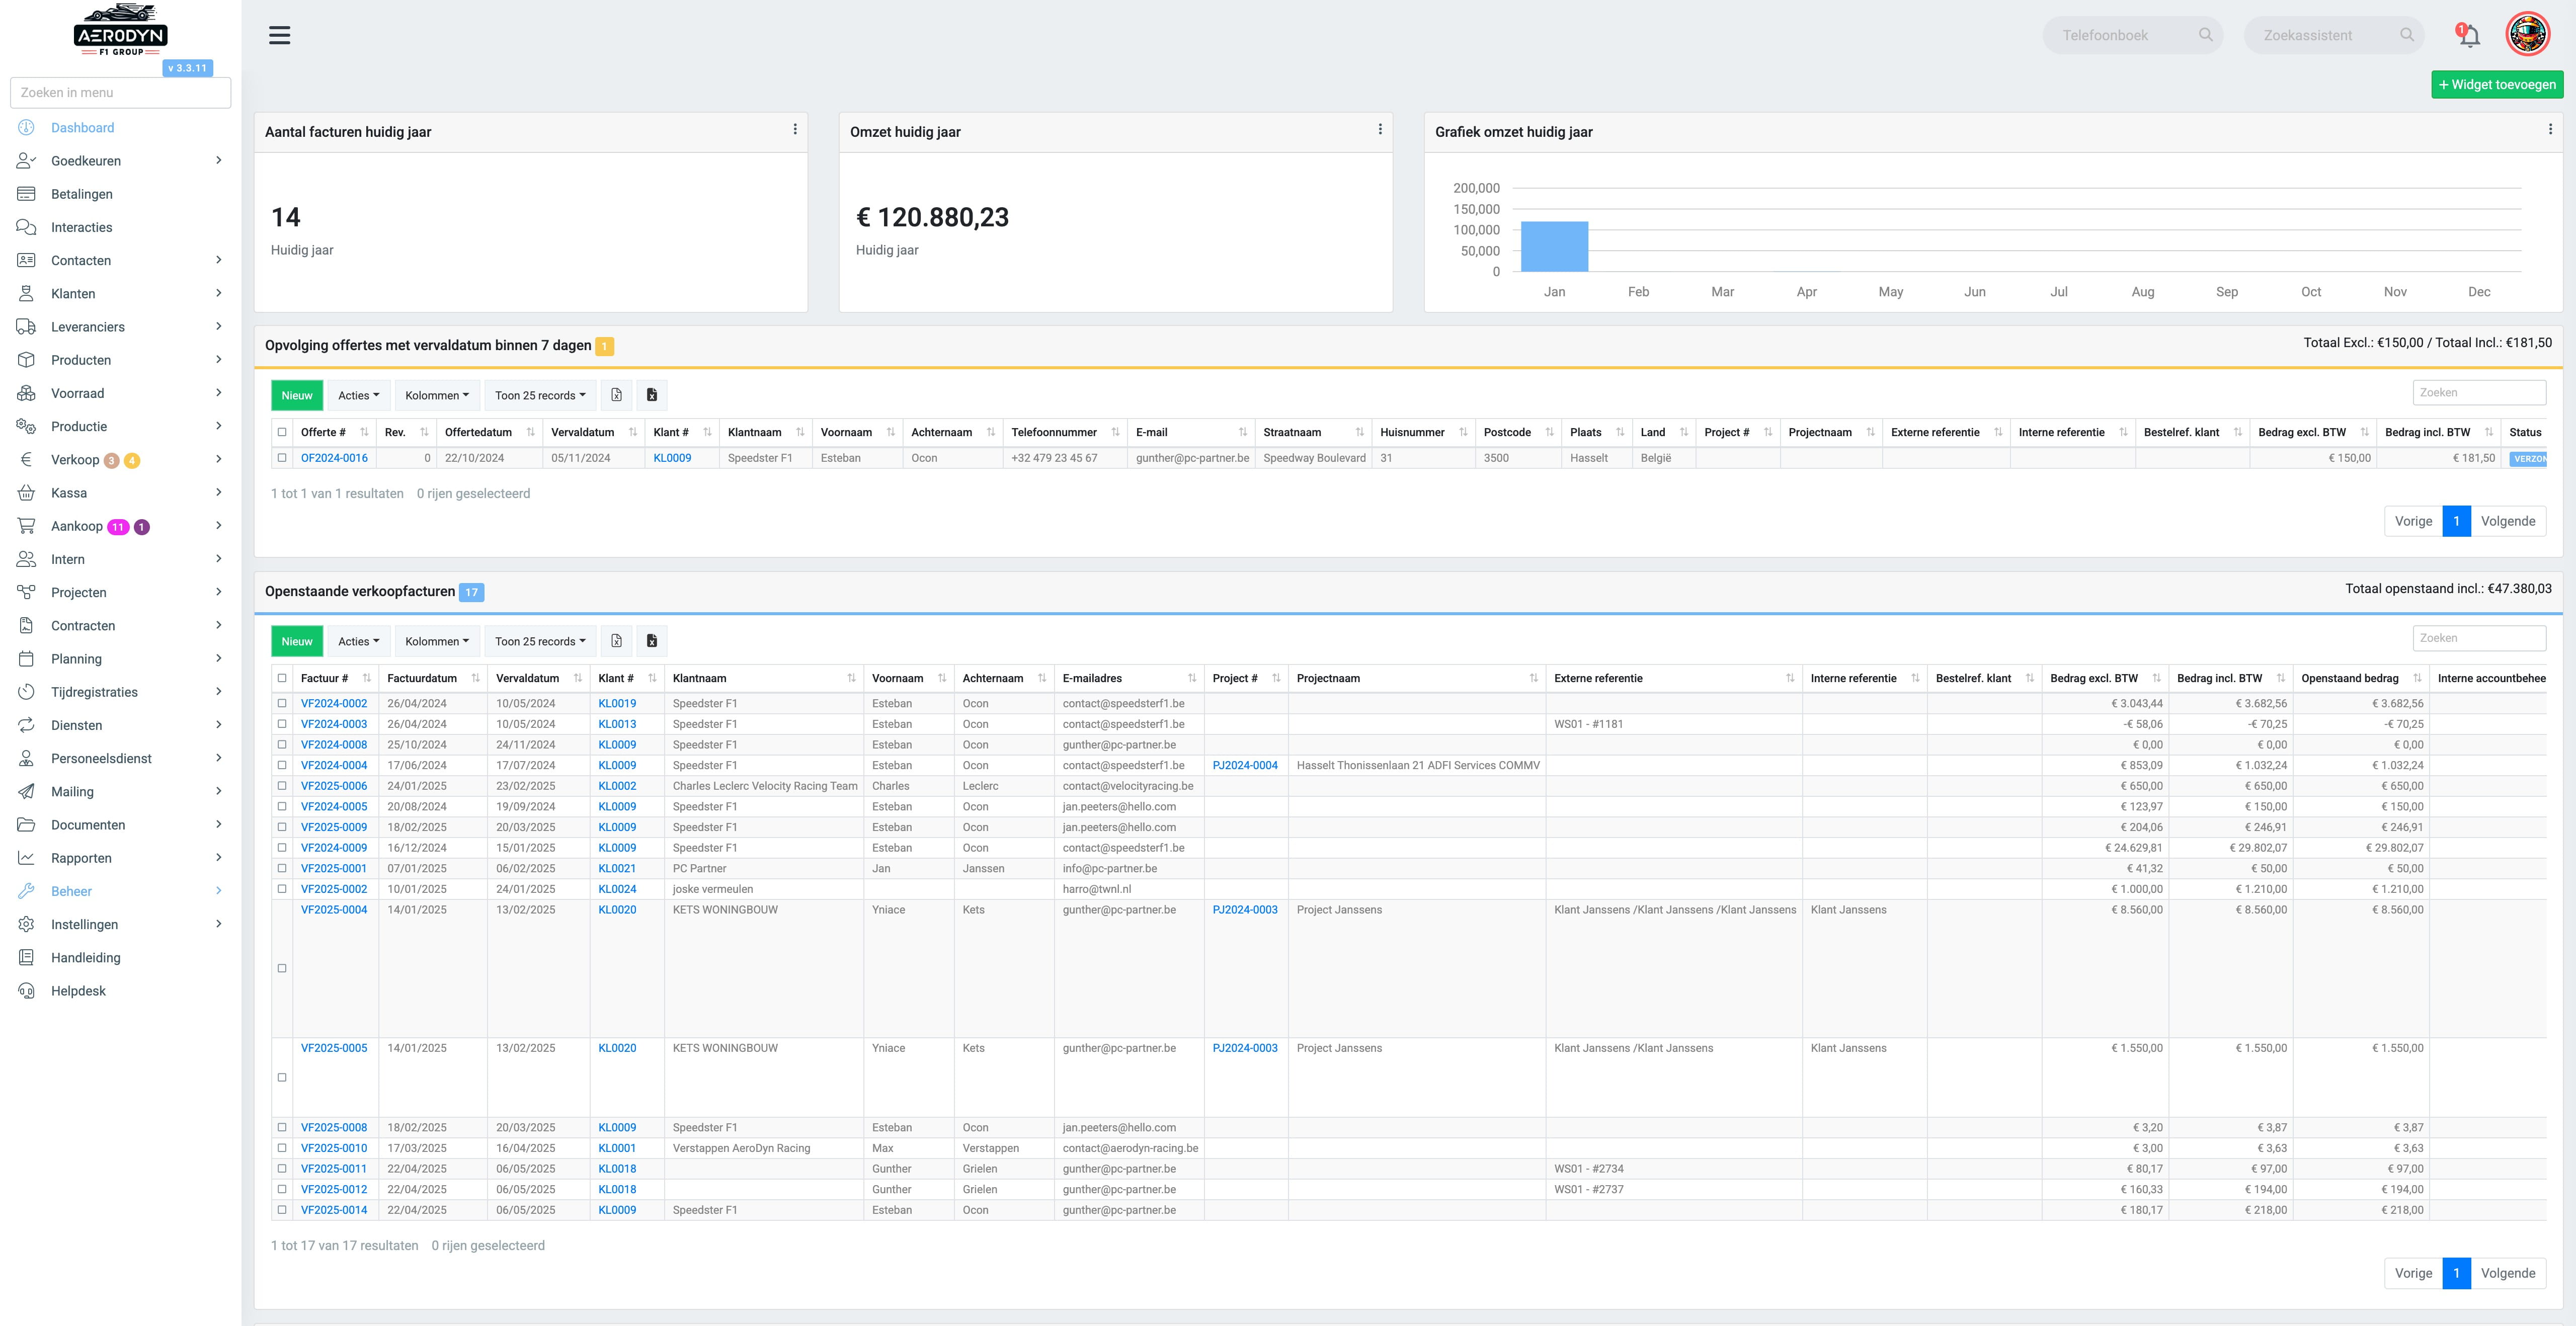Image resolution: width=2576 pixels, height=1326 pixels.
Task: Open Betalingen in the sidebar
Action: pyautogui.click(x=120, y=194)
